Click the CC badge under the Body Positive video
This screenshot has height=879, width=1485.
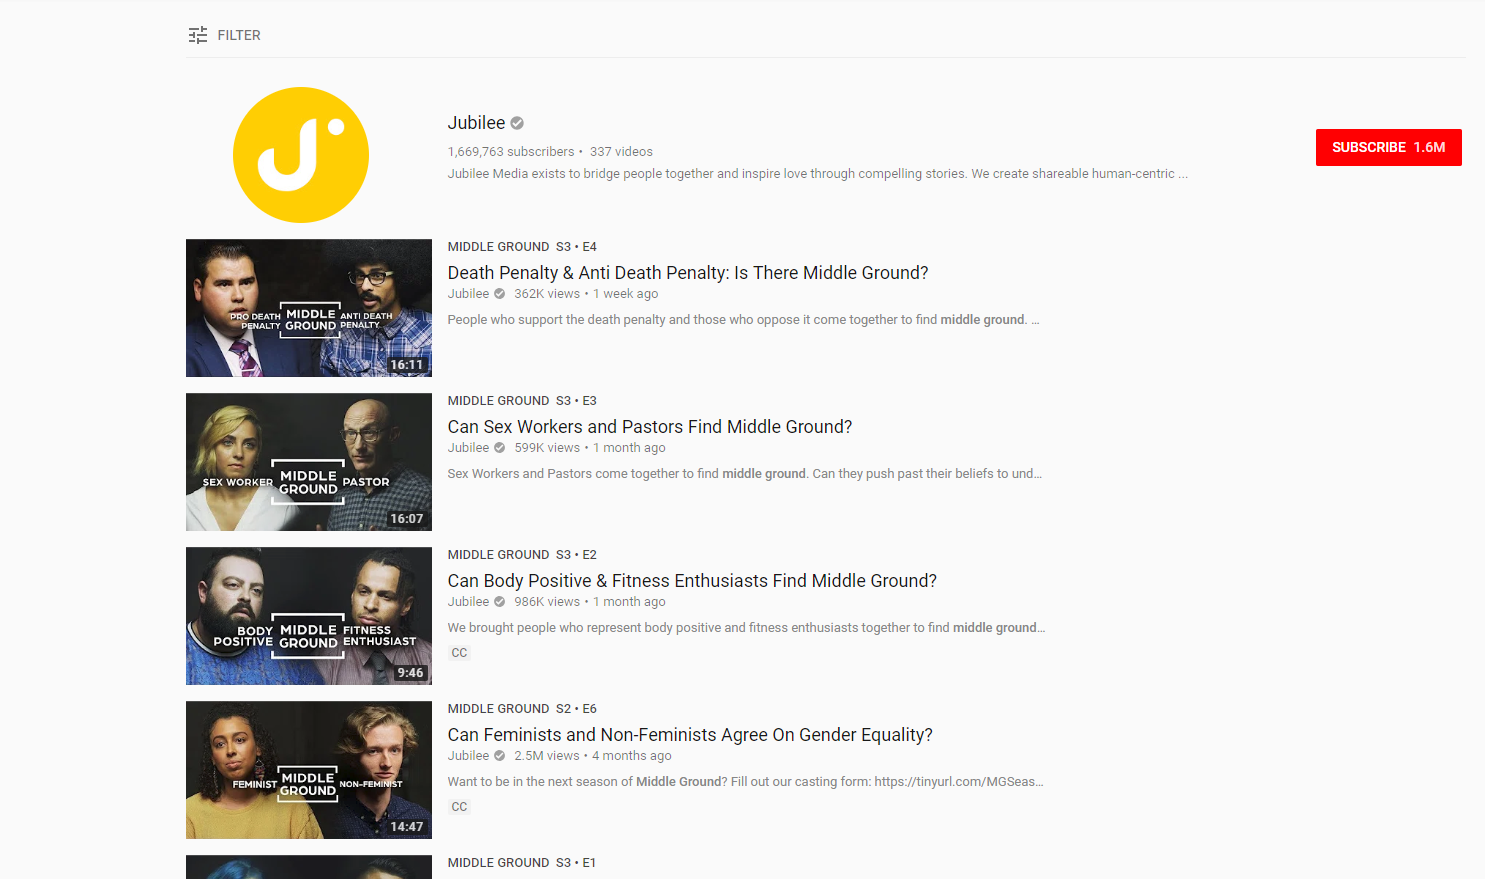(459, 653)
